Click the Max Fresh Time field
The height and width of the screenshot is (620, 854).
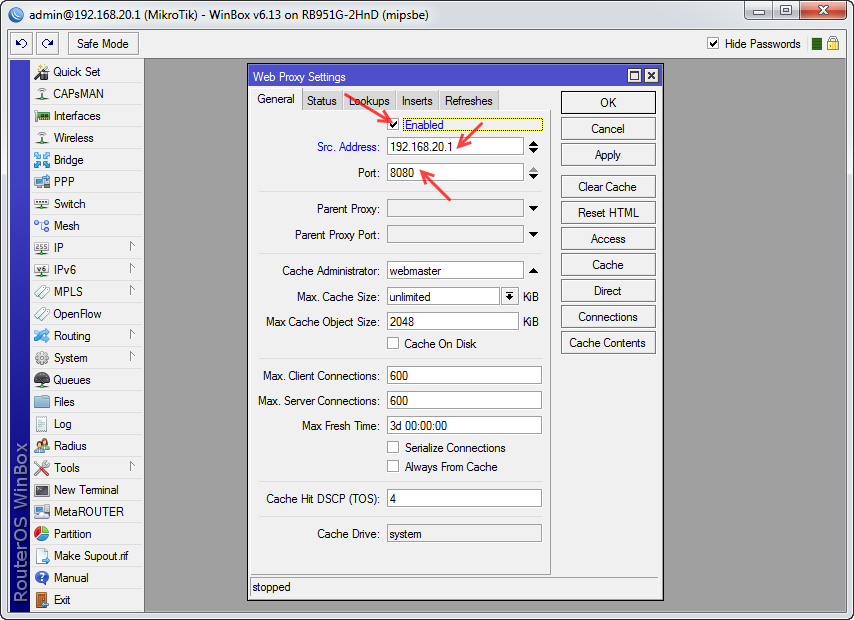click(x=464, y=426)
